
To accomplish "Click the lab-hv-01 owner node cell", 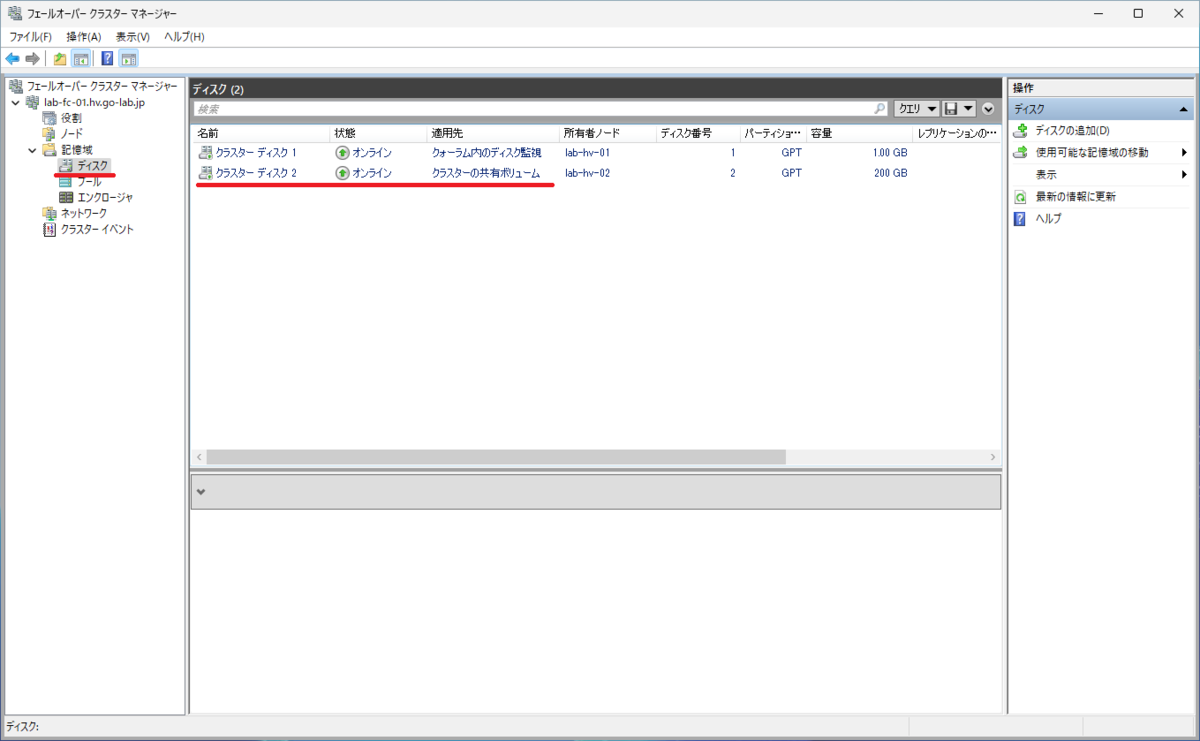I will (x=587, y=153).
